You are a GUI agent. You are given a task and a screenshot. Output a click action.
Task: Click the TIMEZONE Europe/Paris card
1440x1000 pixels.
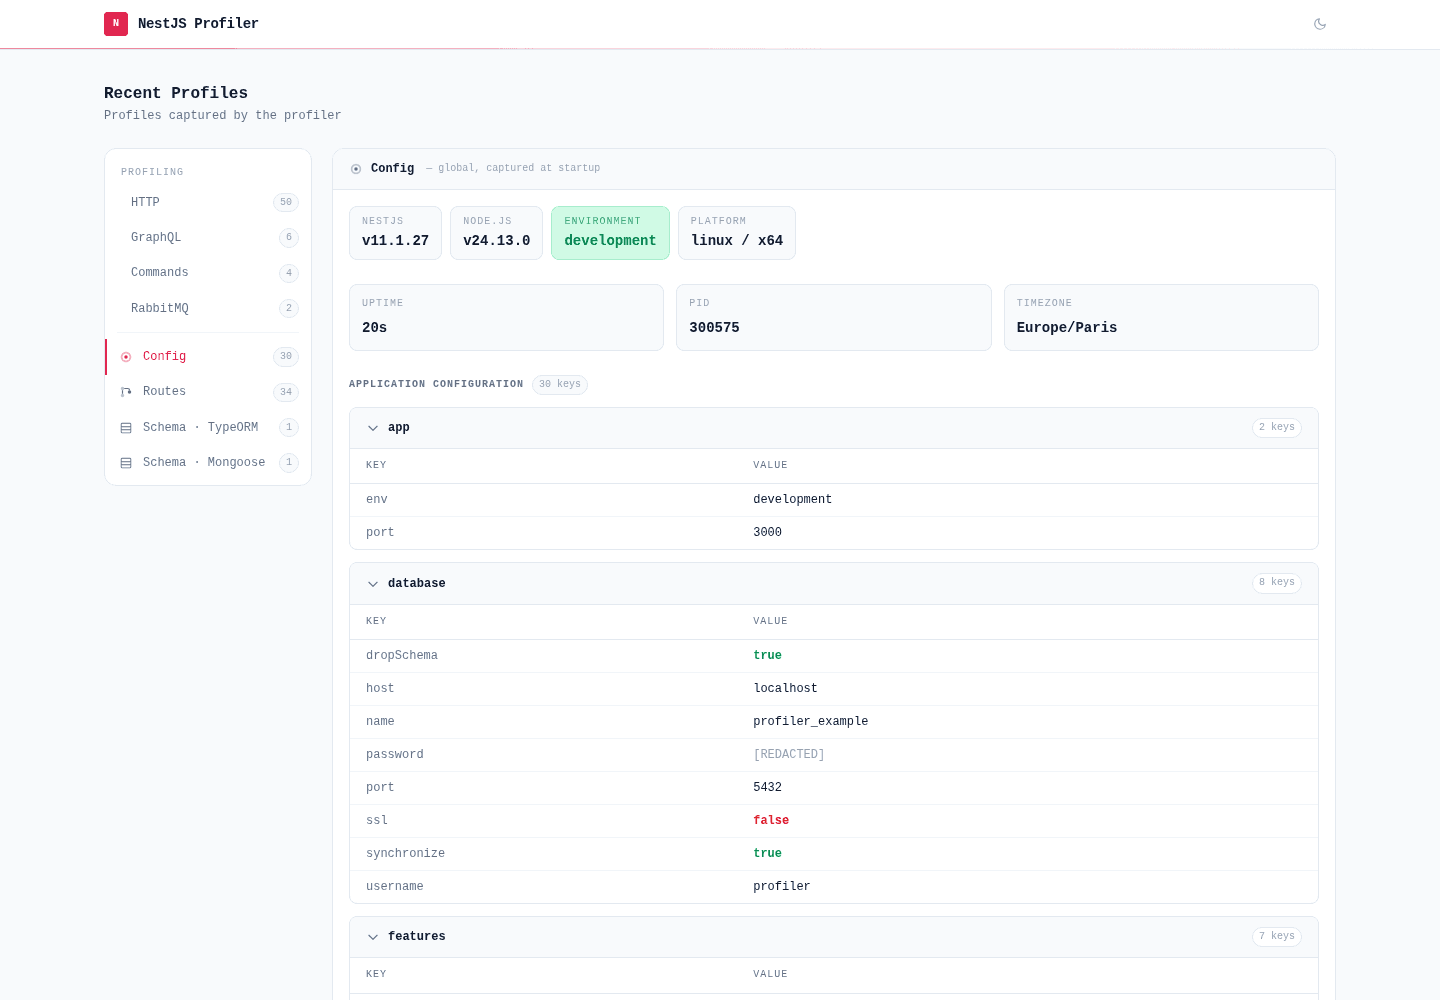(1161, 317)
